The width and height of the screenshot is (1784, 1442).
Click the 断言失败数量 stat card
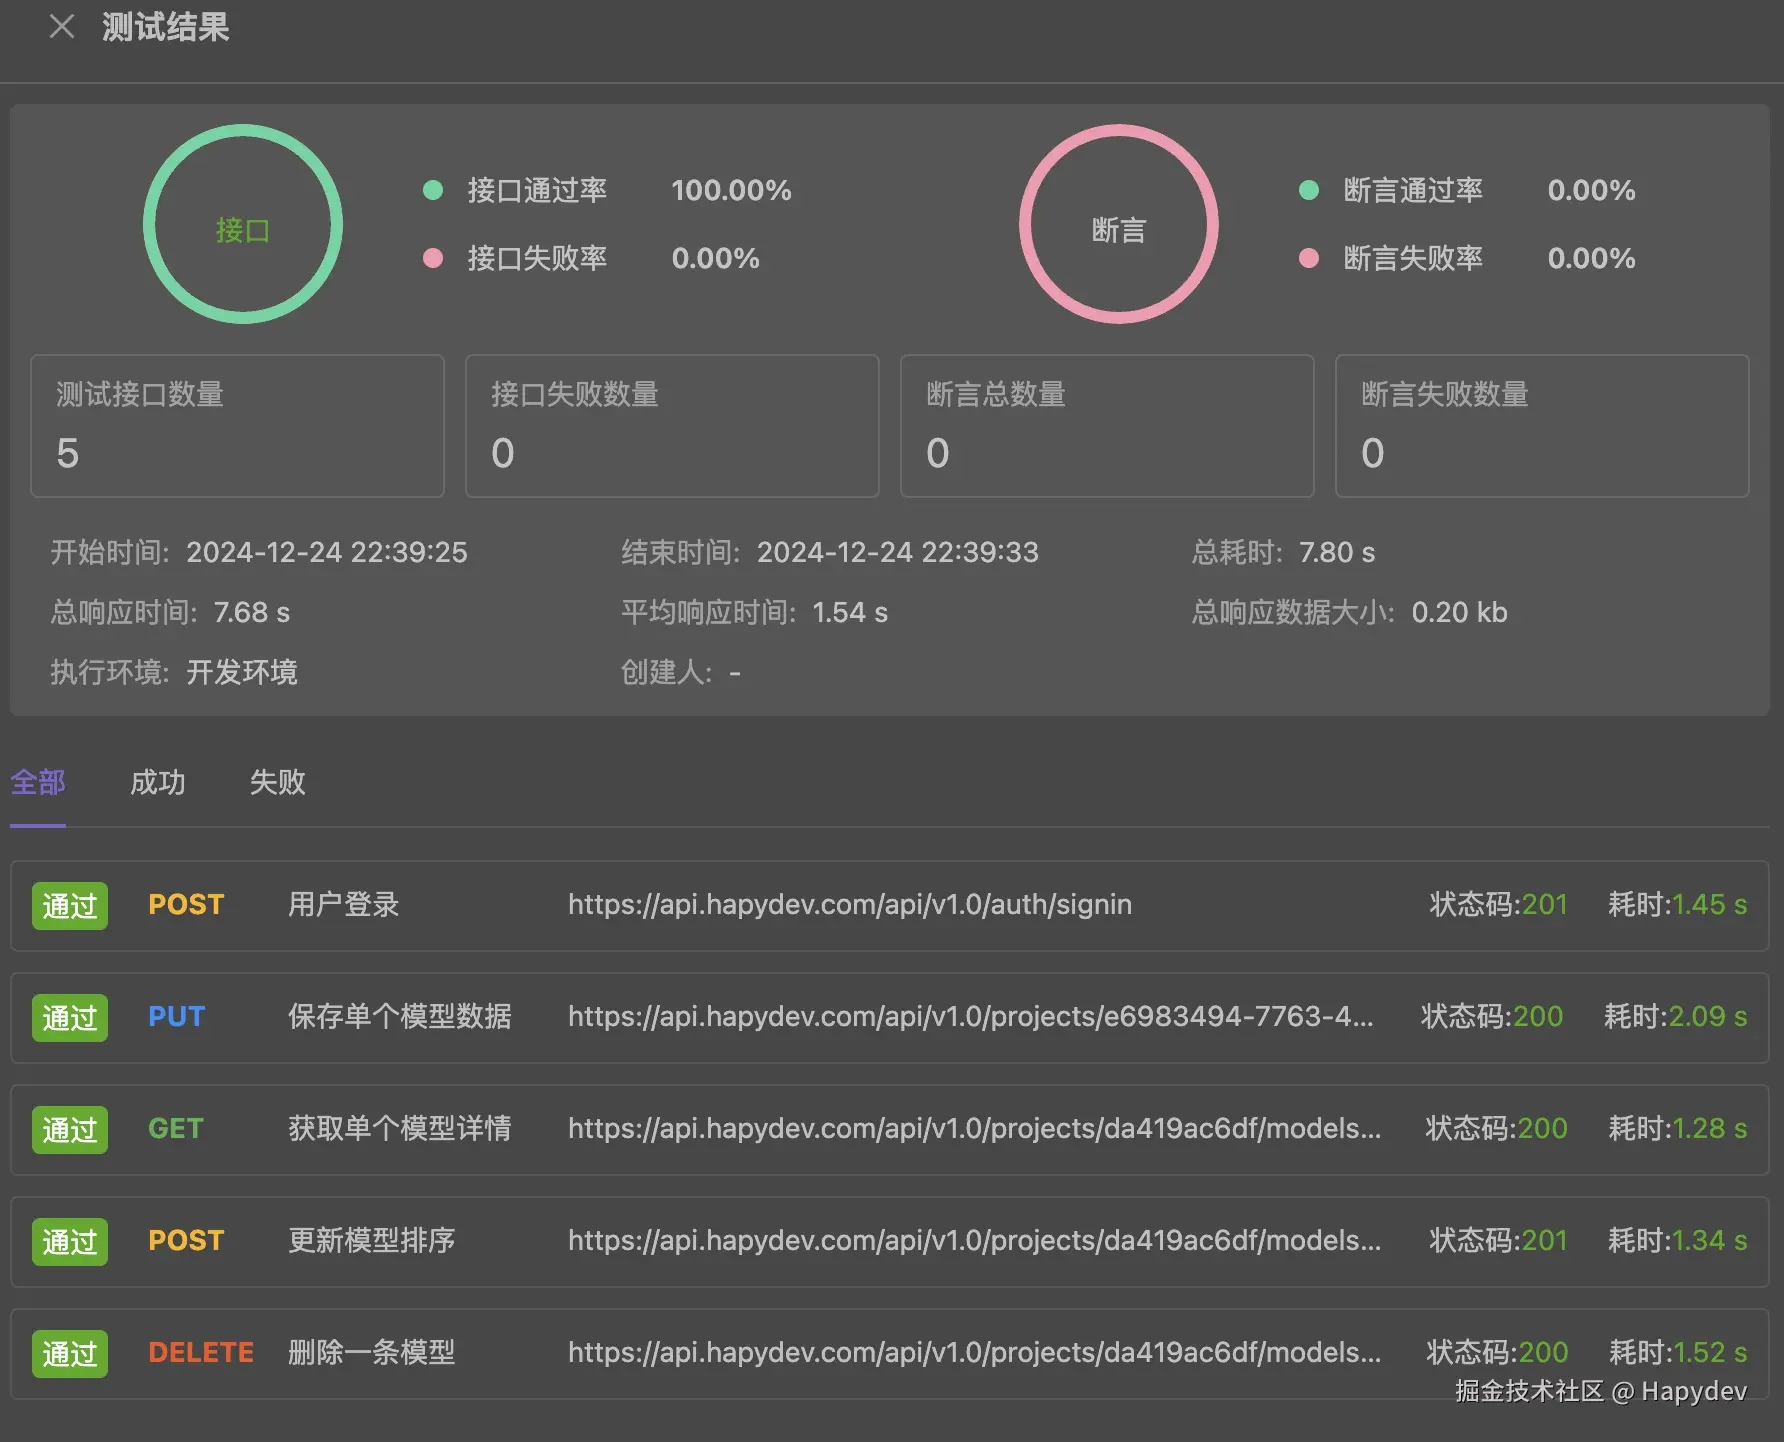(1541, 426)
